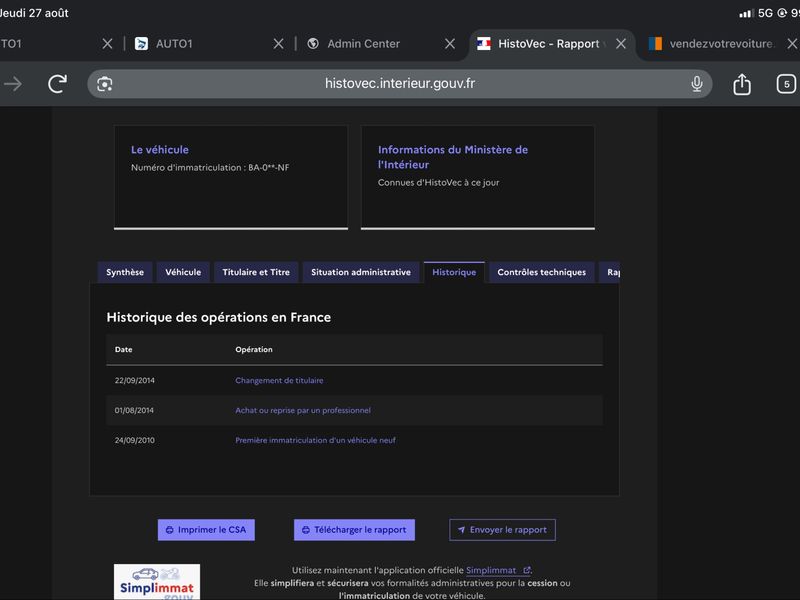Viewport: 800px width, 600px height.
Task: Show open tabs counter
Action: pos(786,84)
